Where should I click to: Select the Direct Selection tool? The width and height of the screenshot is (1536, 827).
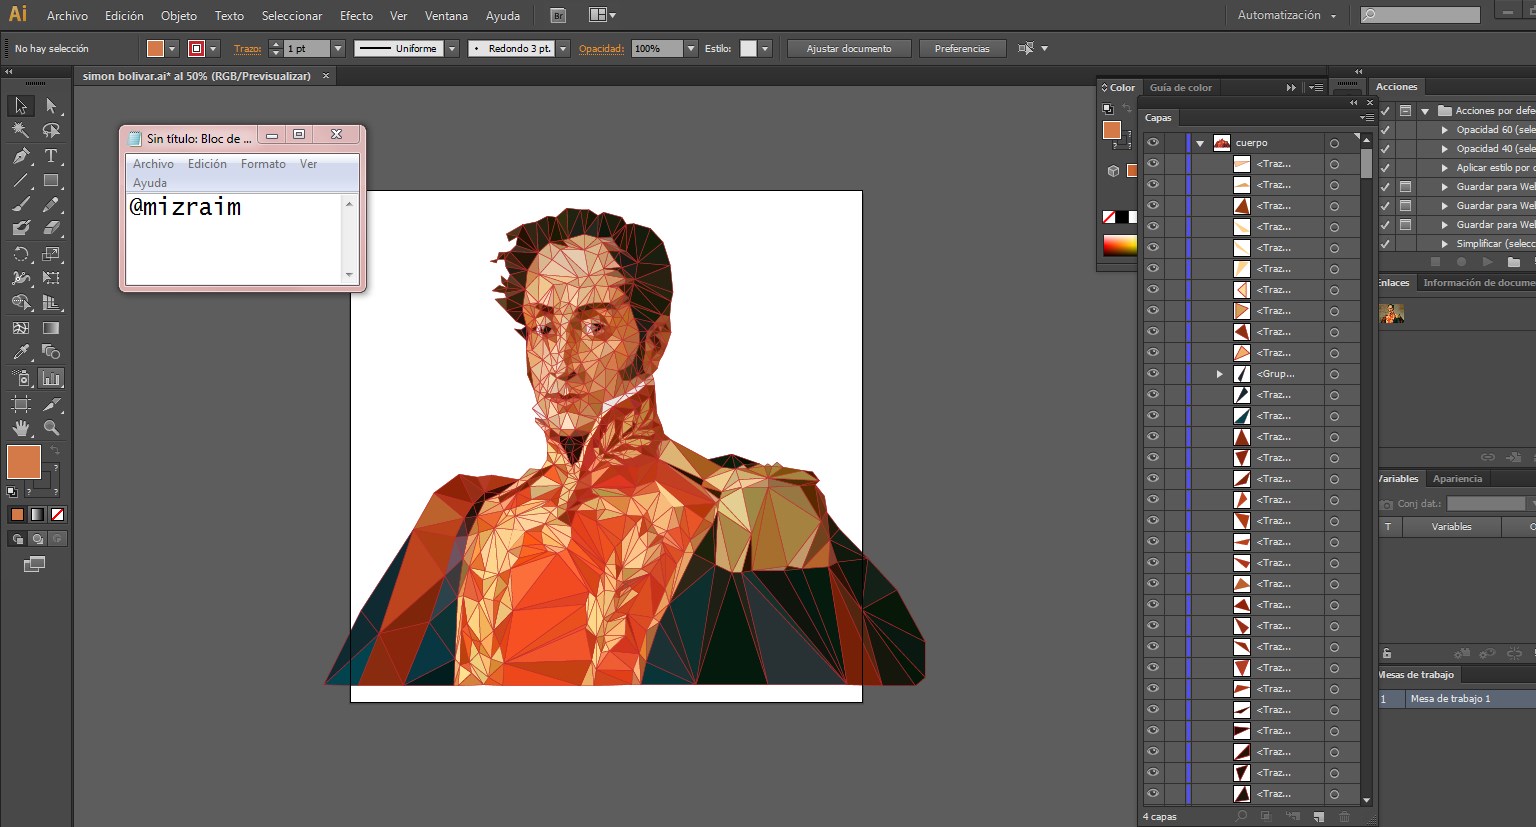pyautogui.click(x=51, y=106)
